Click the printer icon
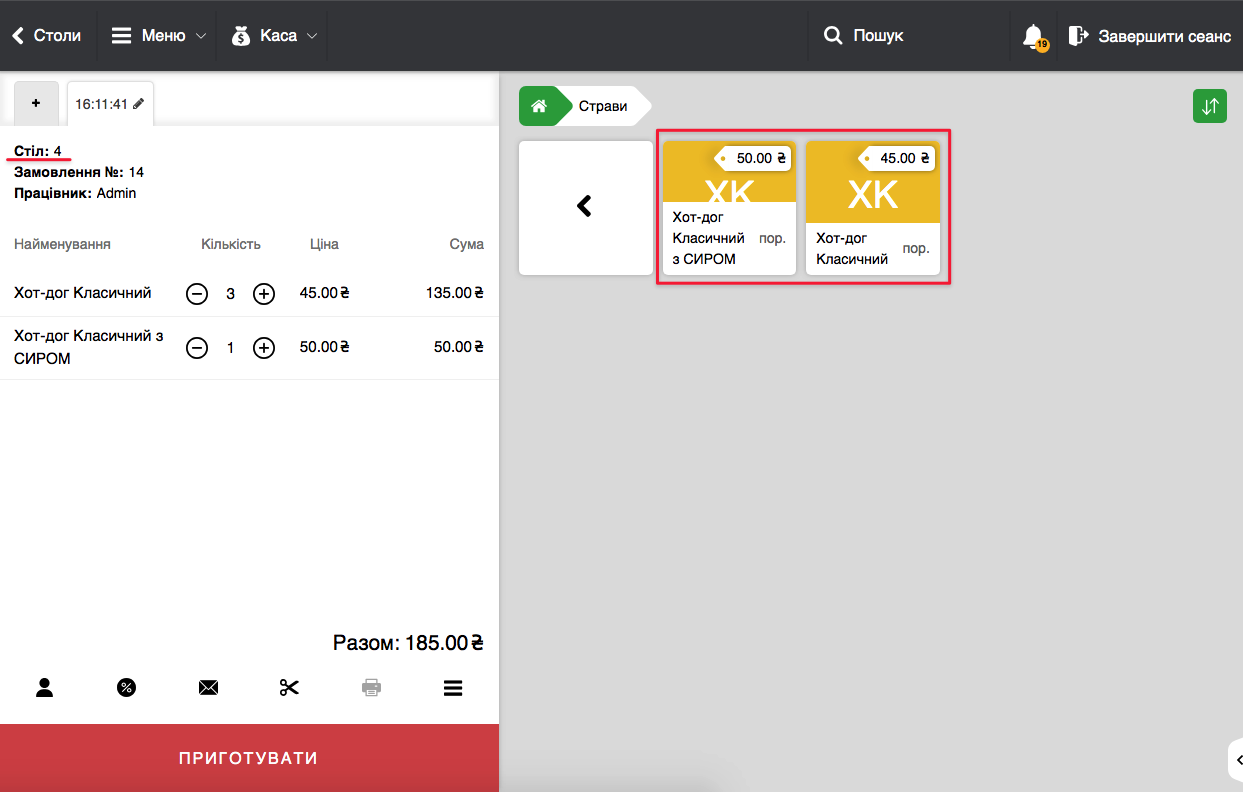Screen dimensions: 1243x792 [371, 687]
